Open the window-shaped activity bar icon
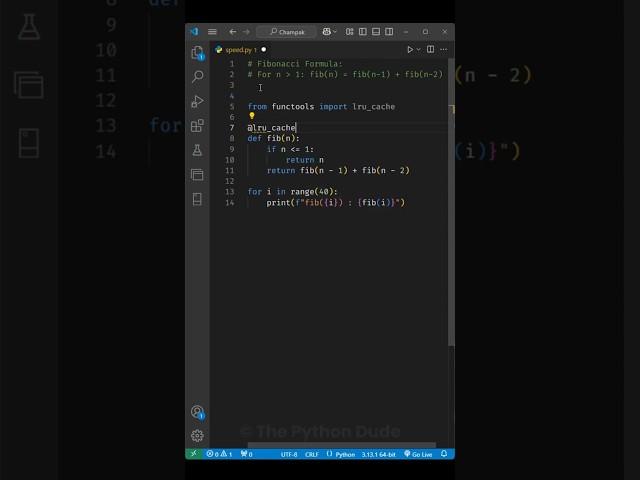The width and height of the screenshot is (640, 480). point(198,175)
